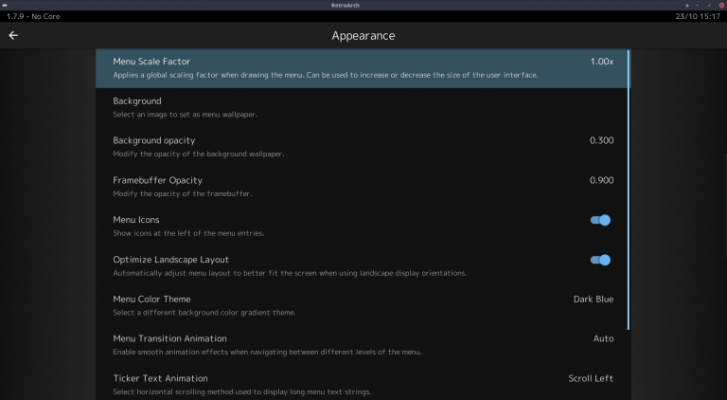Image resolution: width=727 pixels, height=400 pixels.
Task: Click the Appearance page title
Action: [363, 36]
